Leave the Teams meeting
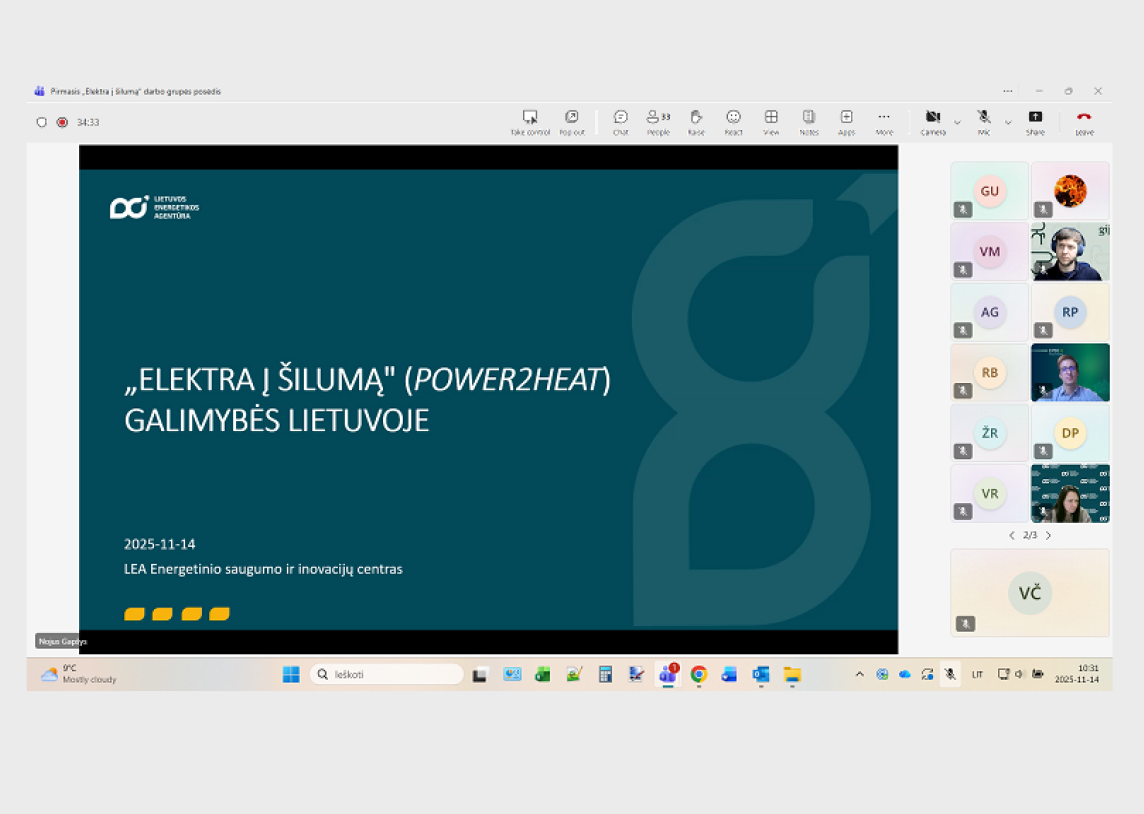 (1082, 118)
